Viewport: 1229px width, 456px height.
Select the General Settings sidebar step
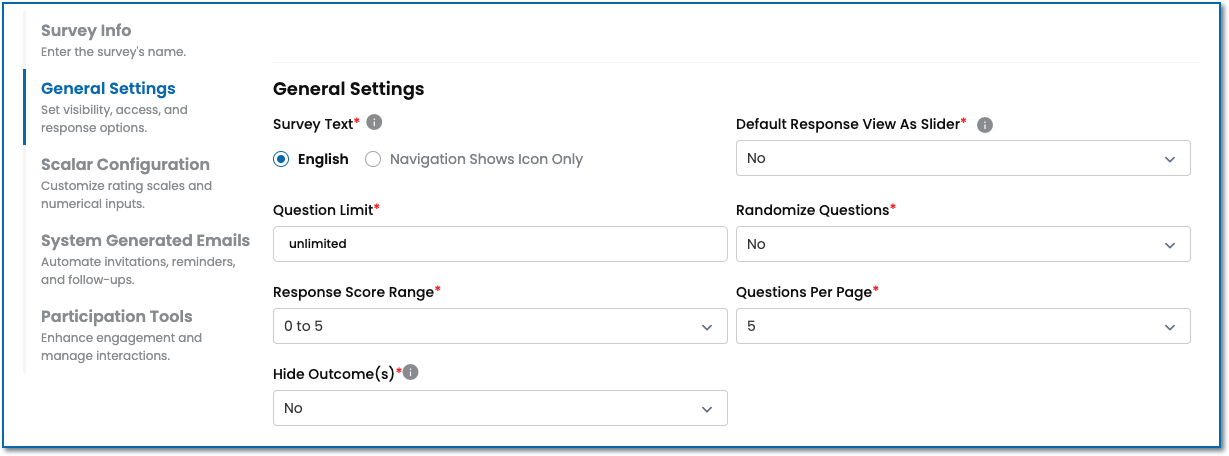tap(108, 89)
